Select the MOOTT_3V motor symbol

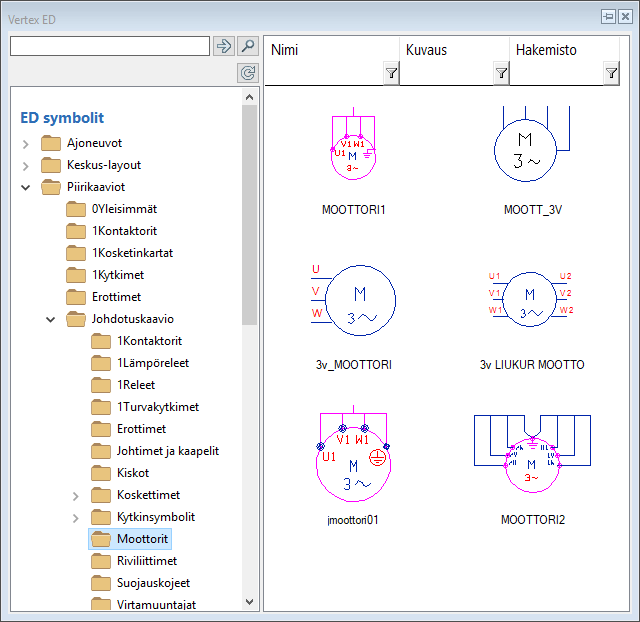[x=531, y=150]
